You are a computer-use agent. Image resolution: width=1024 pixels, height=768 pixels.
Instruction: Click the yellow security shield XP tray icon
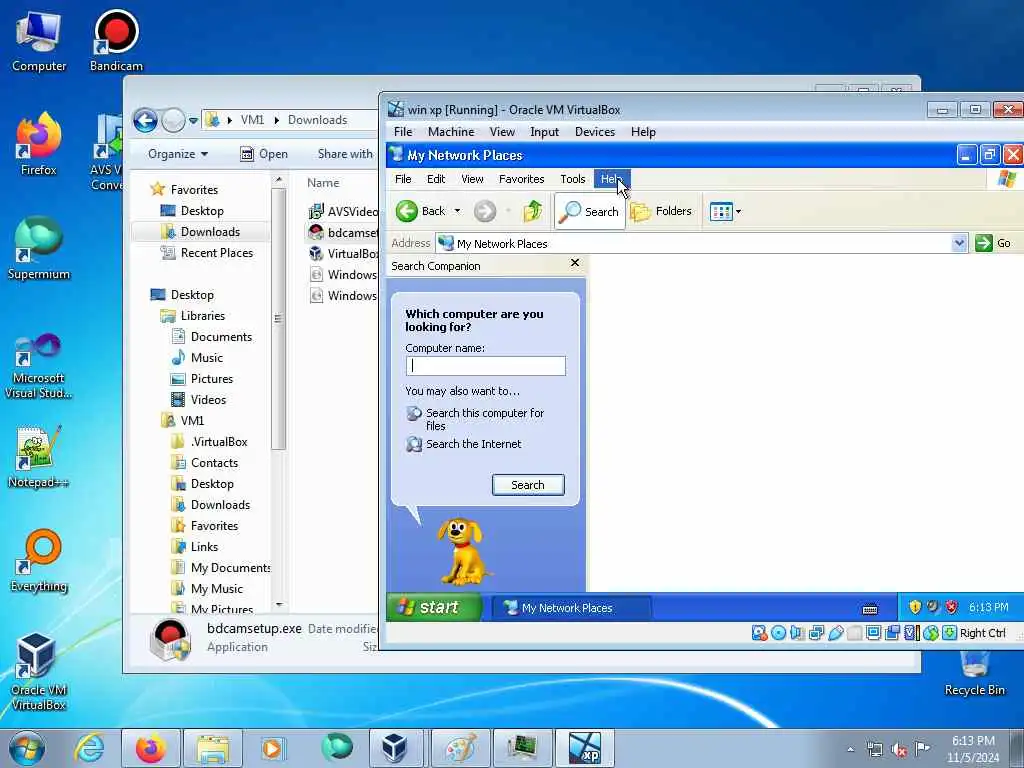[914, 607]
